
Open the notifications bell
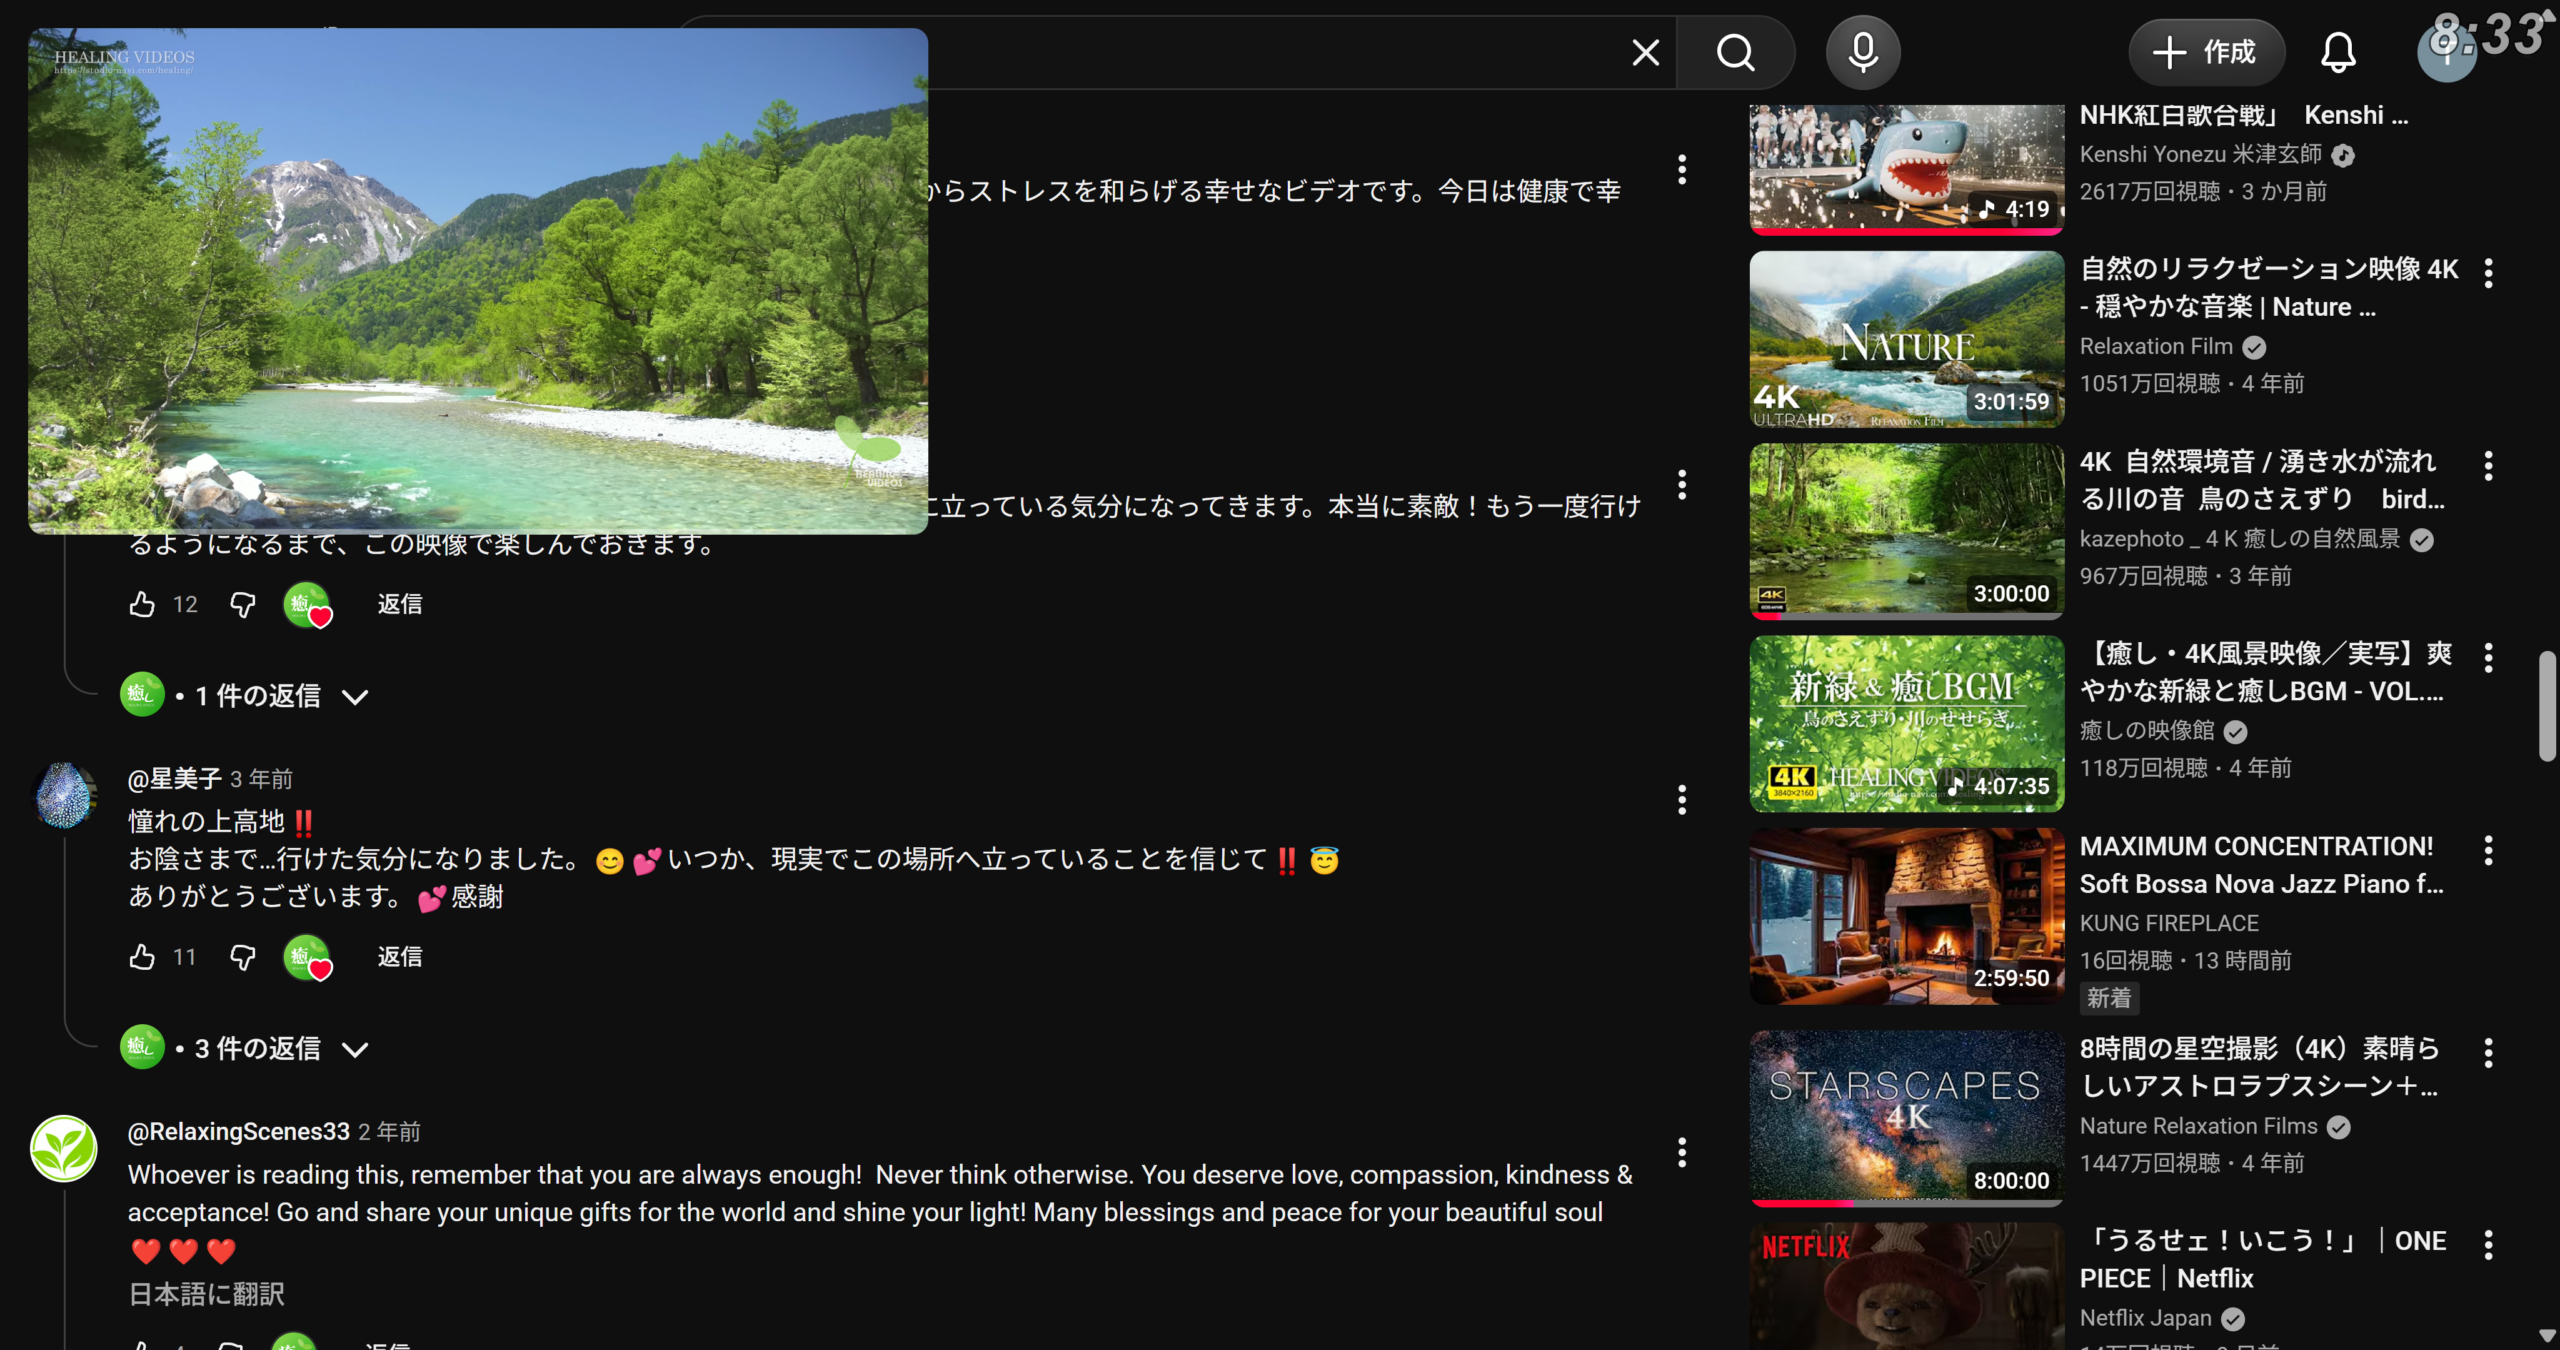tap(2337, 53)
